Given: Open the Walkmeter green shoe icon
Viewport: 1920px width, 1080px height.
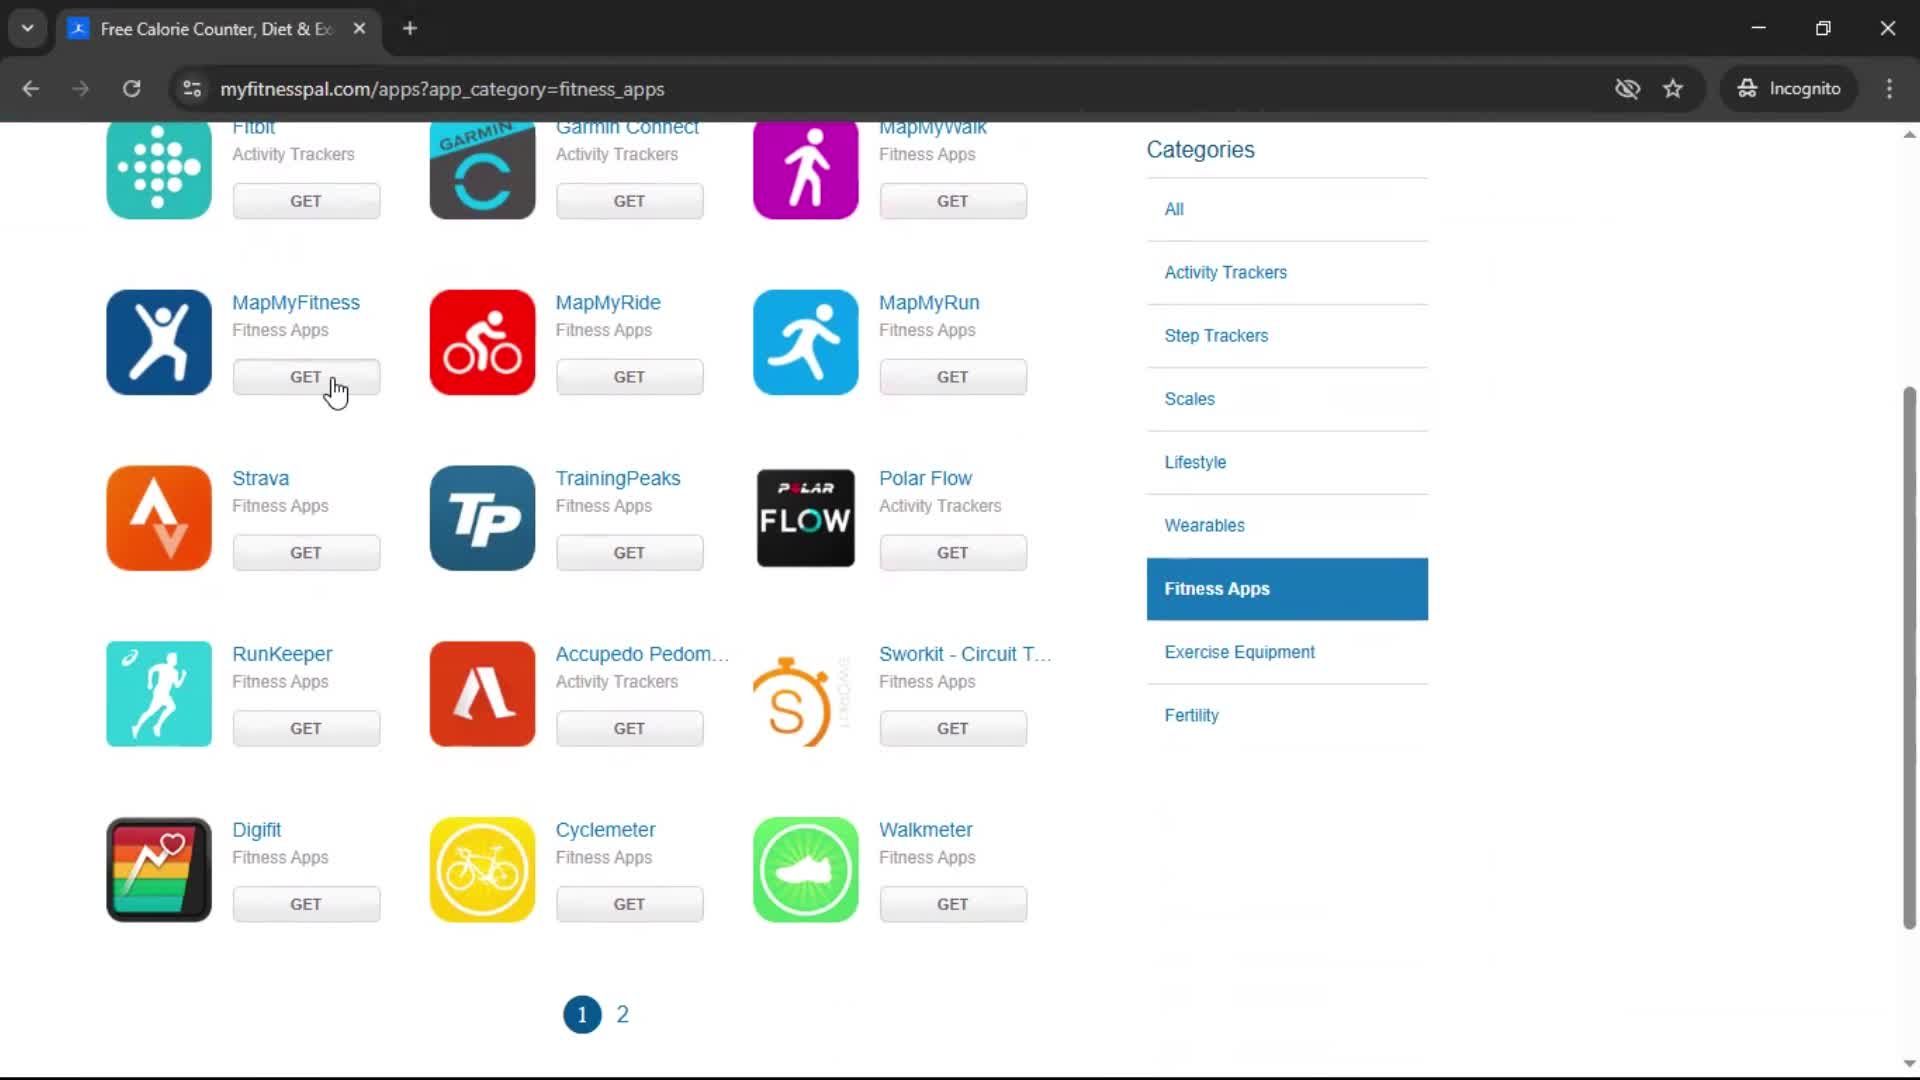Looking at the screenshot, I should (806, 870).
